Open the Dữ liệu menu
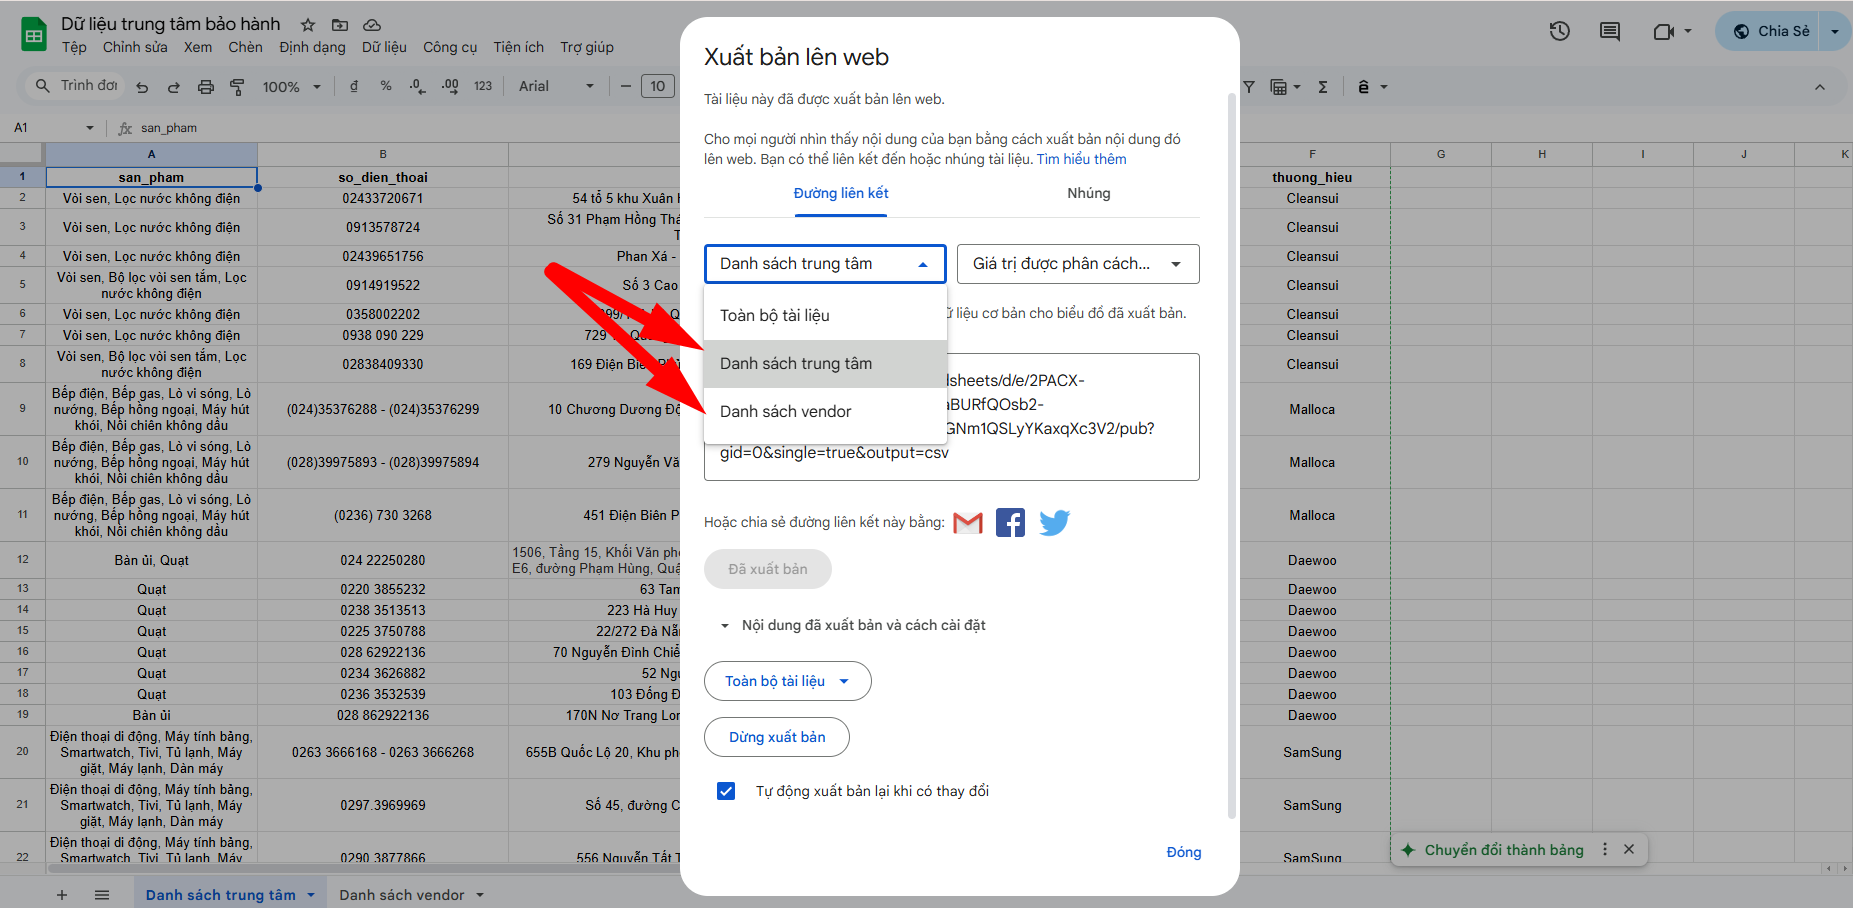The width and height of the screenshot is (1853, 908). click(x=384, y=47)
